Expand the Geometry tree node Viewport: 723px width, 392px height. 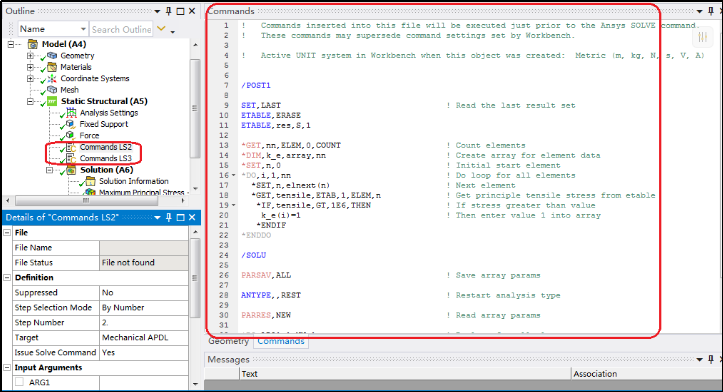[30, 56]
